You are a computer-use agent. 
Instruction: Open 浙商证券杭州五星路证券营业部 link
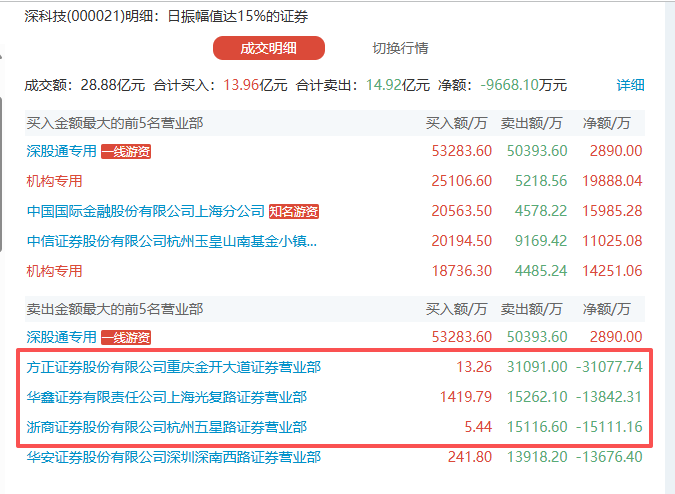(167, 427)
